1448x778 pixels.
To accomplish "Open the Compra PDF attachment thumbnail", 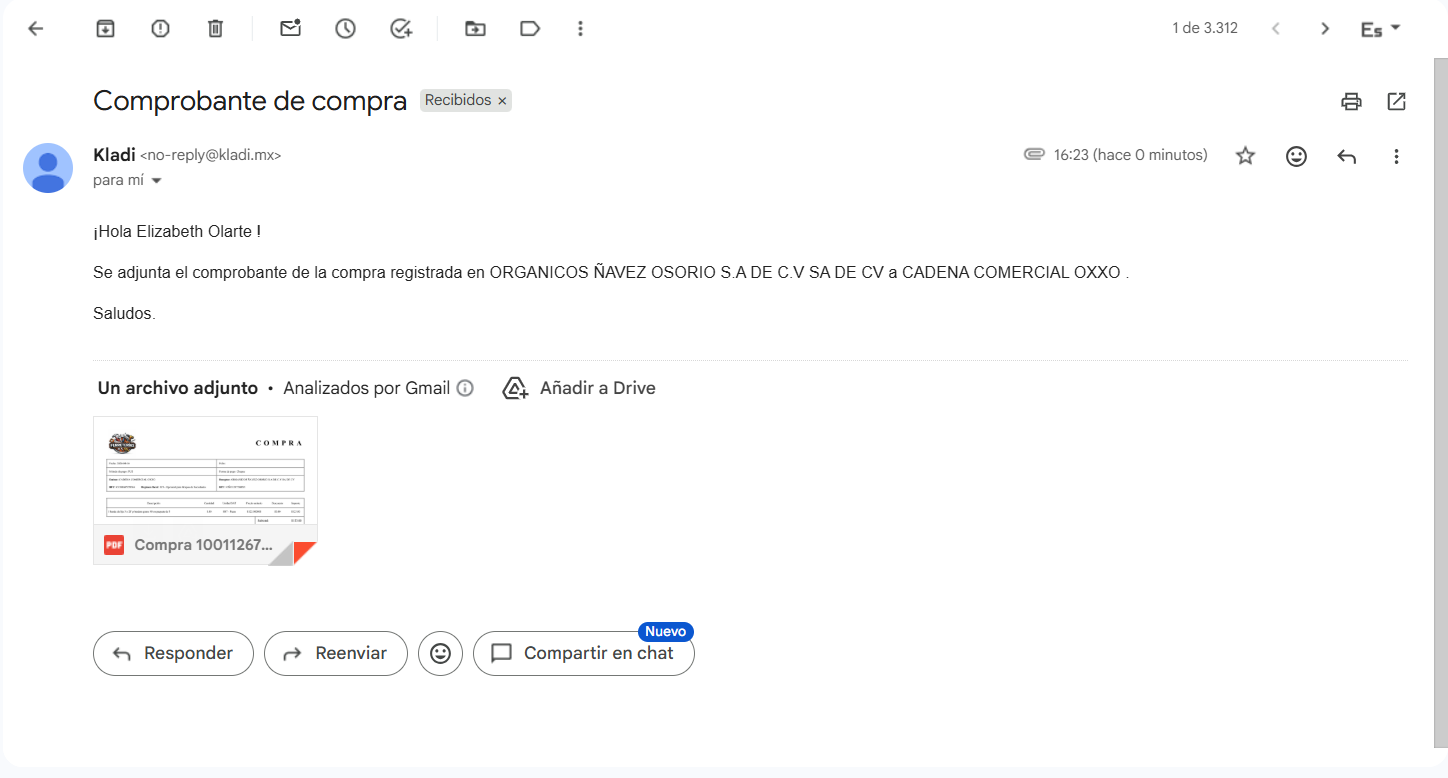I will 205,490.
